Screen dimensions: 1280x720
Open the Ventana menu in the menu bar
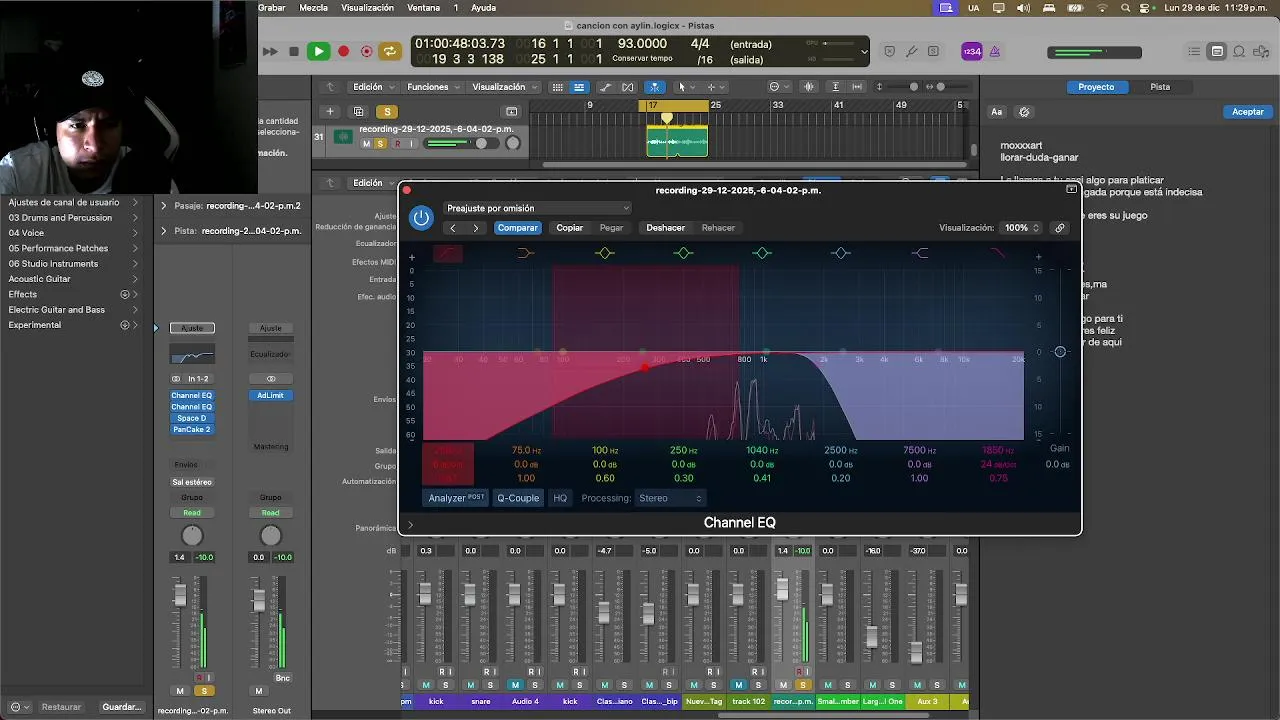[424, 8]
